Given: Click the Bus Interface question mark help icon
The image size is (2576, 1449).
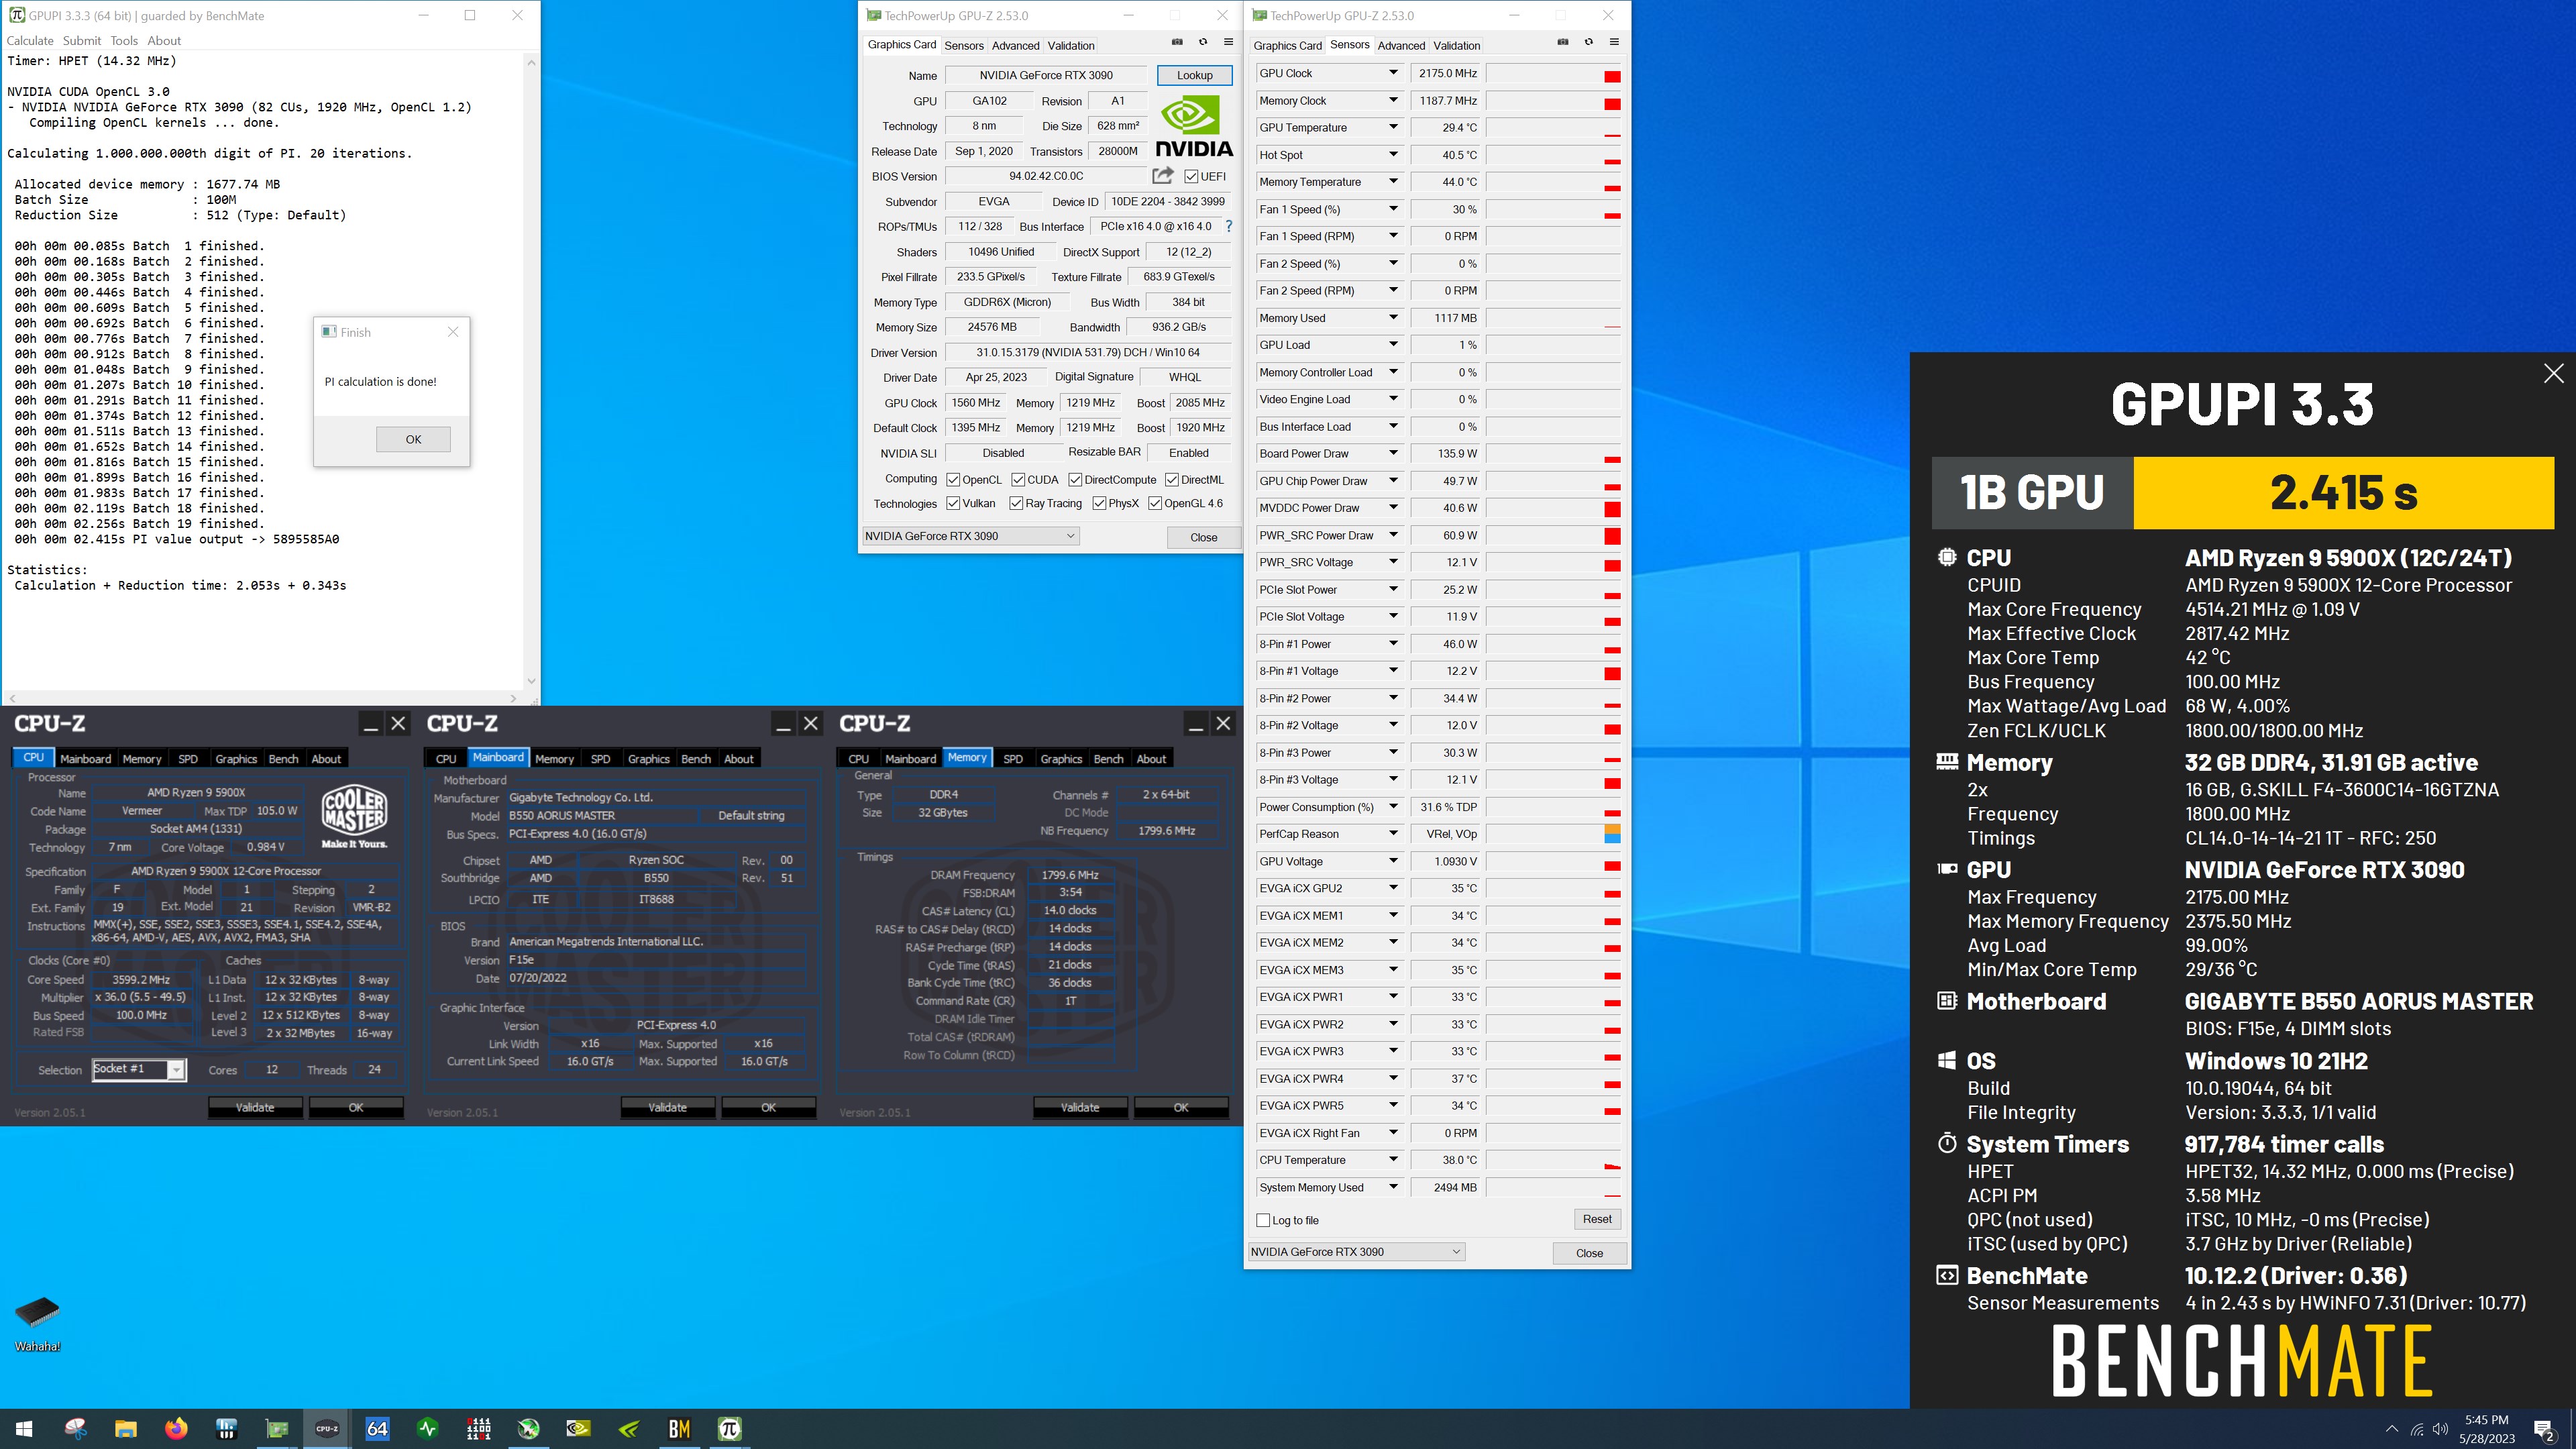Looking at the screenshot, I should coord(1229,226).
